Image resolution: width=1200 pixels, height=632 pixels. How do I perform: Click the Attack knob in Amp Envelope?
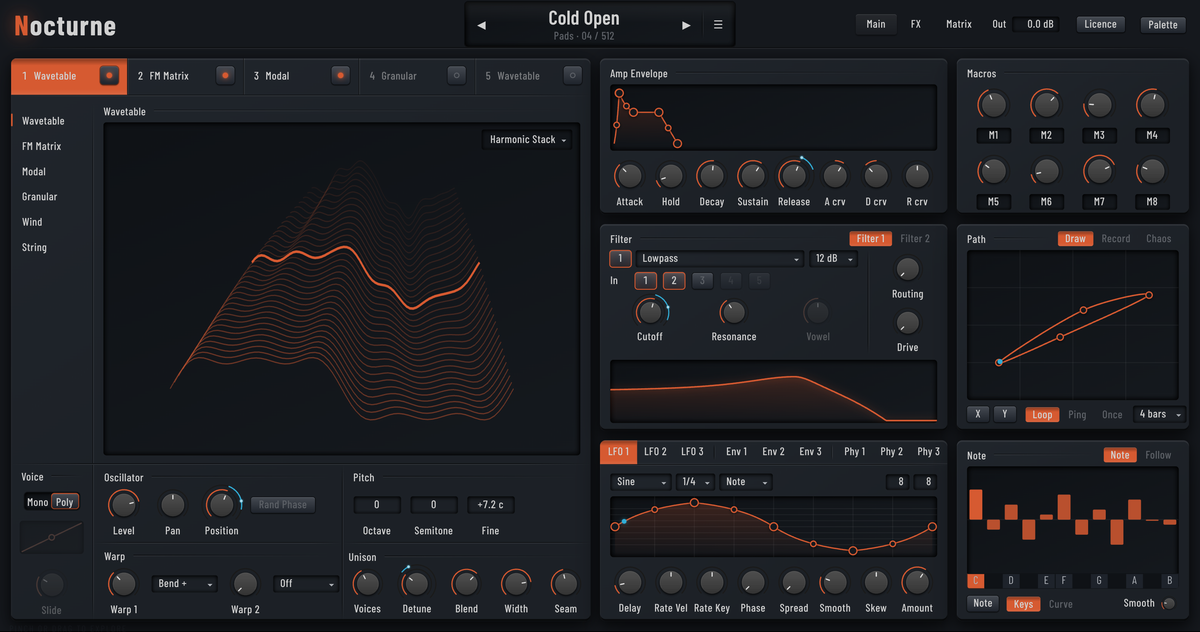[629, 176]
